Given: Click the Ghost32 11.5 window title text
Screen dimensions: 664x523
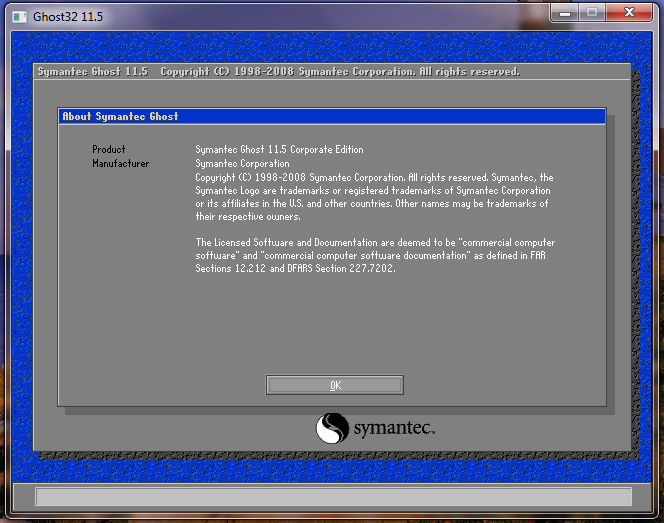Looking at the screenshot, I should pos(68,17).
